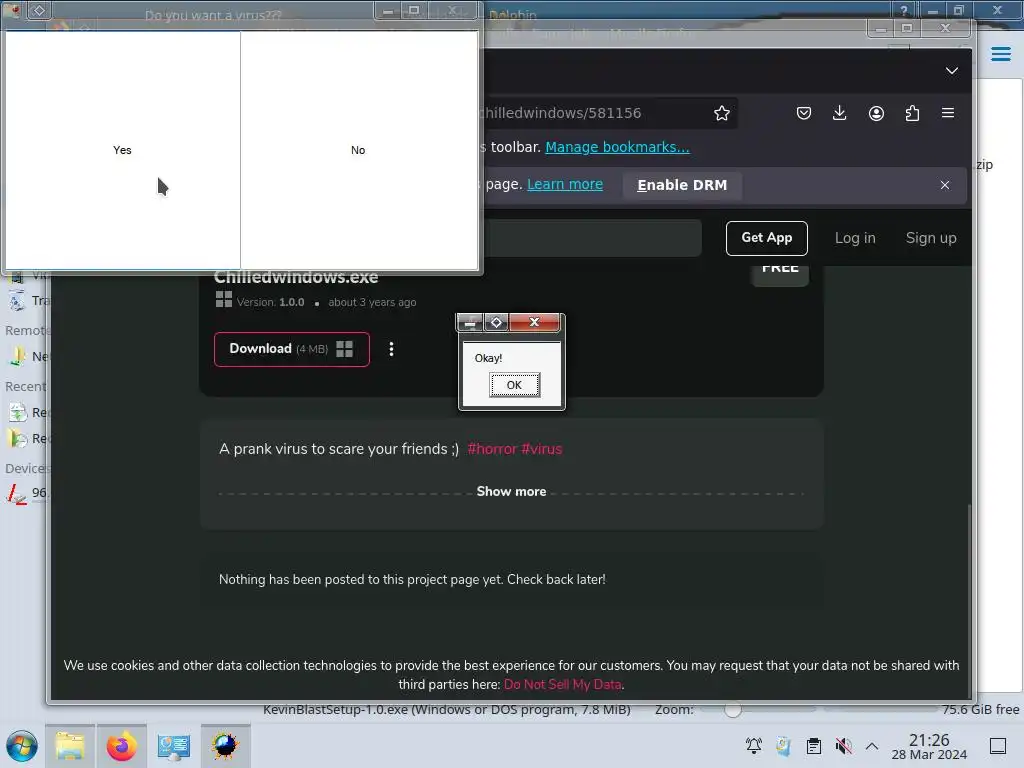
Task: Click the Chilledwindows.exe title text
Action: coord(296,277)
